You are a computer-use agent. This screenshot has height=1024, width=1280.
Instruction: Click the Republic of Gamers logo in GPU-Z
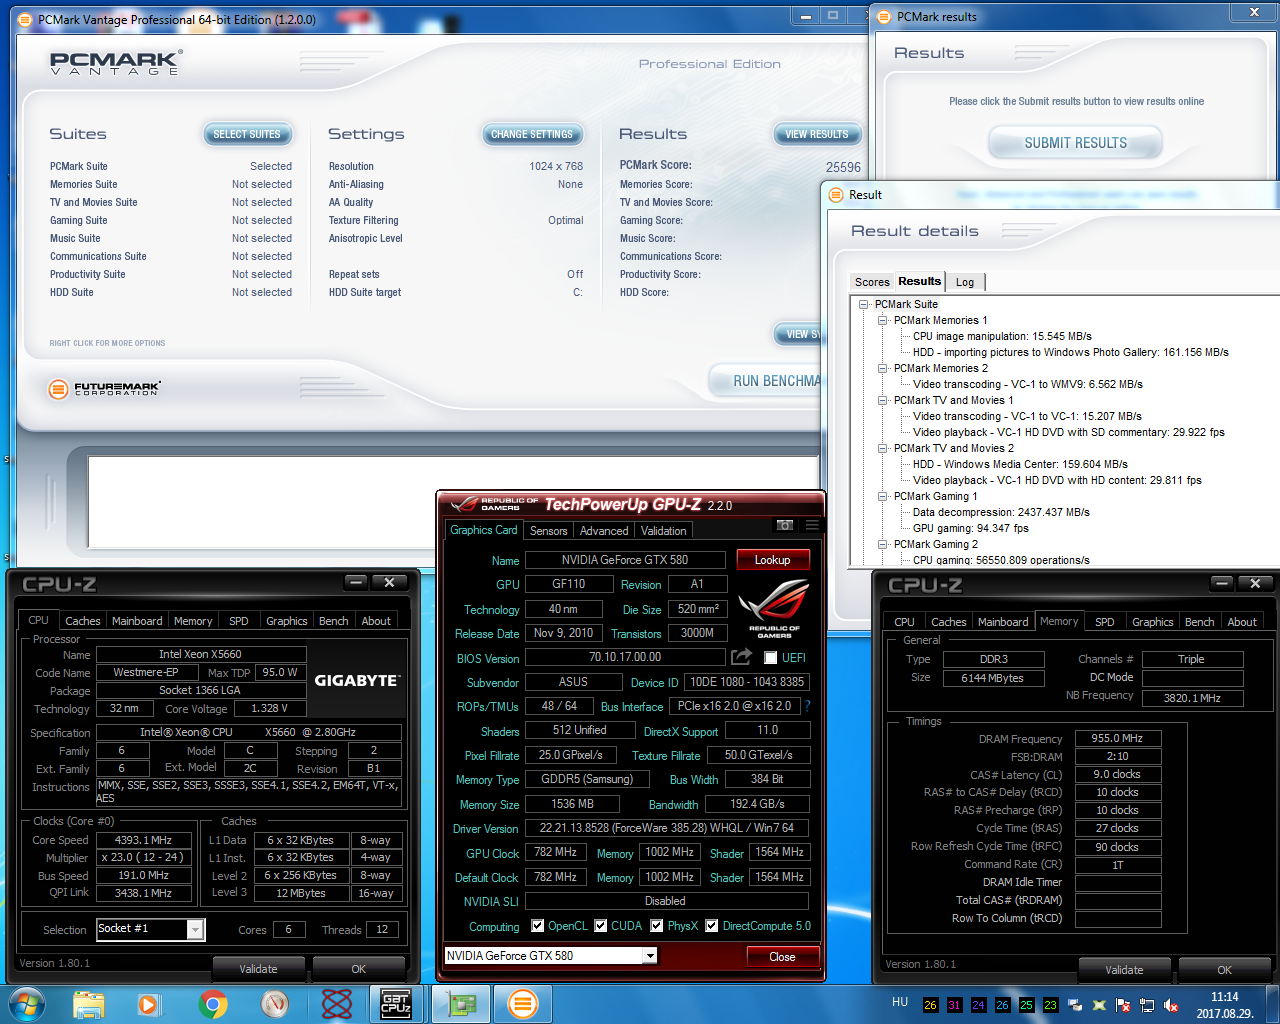(x=774, y=609)
